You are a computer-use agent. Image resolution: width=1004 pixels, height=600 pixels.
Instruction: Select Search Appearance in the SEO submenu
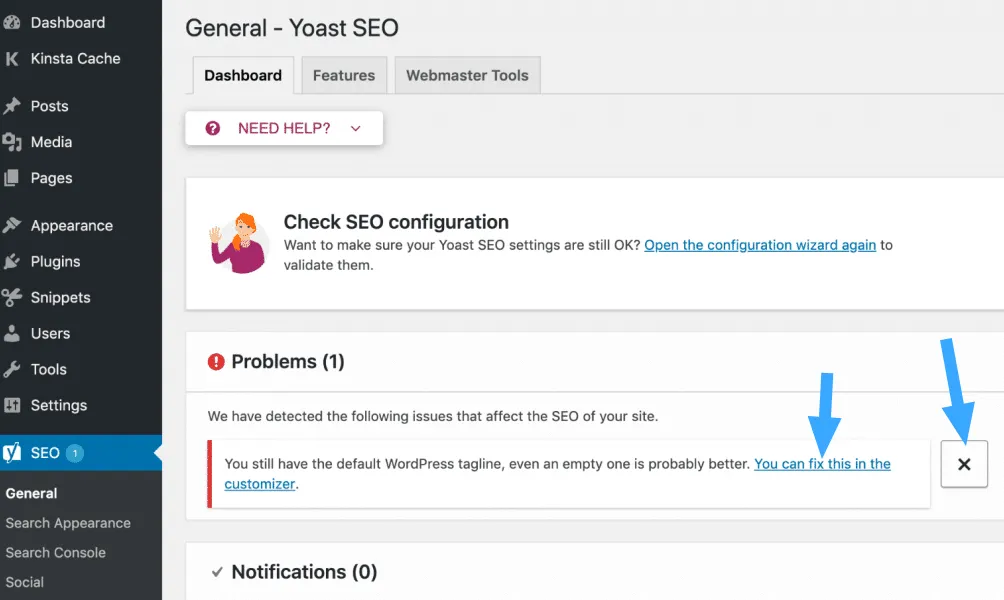[x=69, y=522]
